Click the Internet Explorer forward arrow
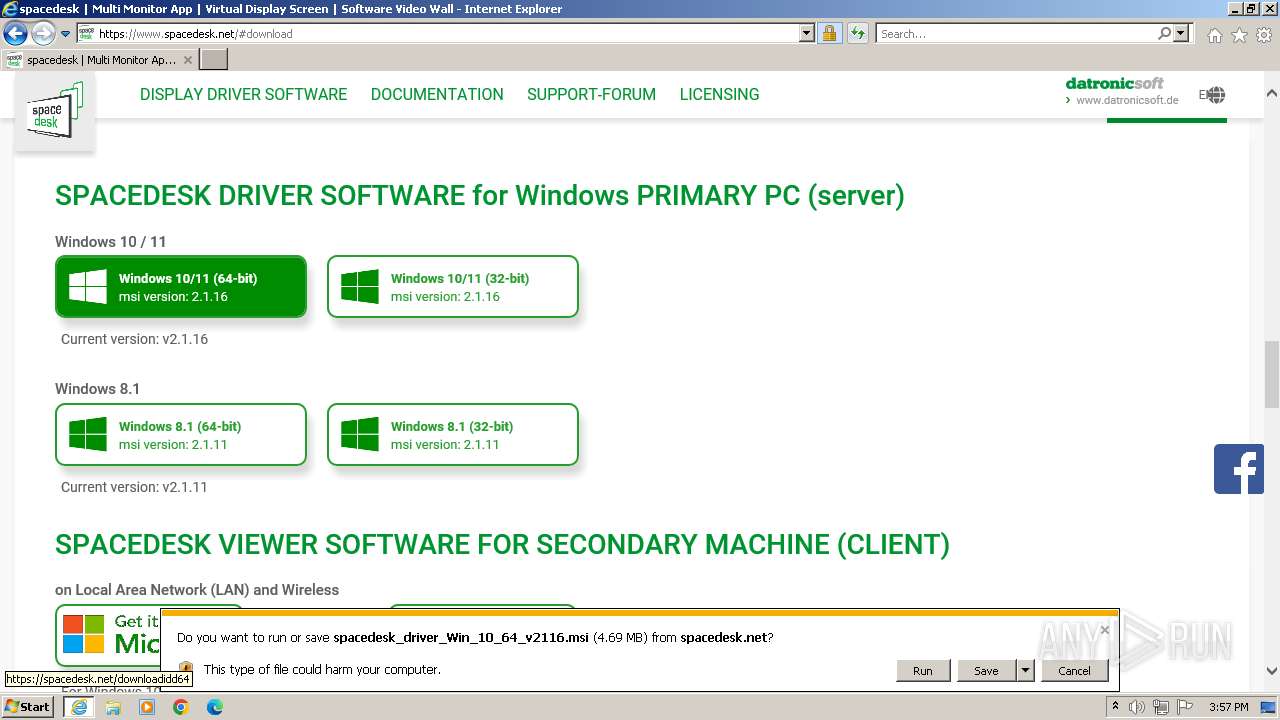 click(43, 33)
